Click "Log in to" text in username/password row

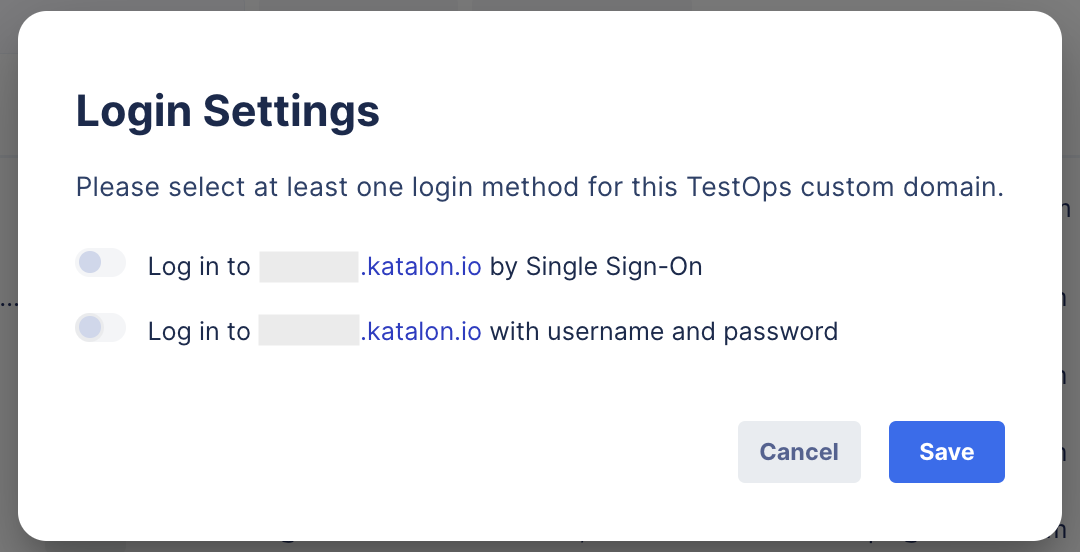pos(199,331)
